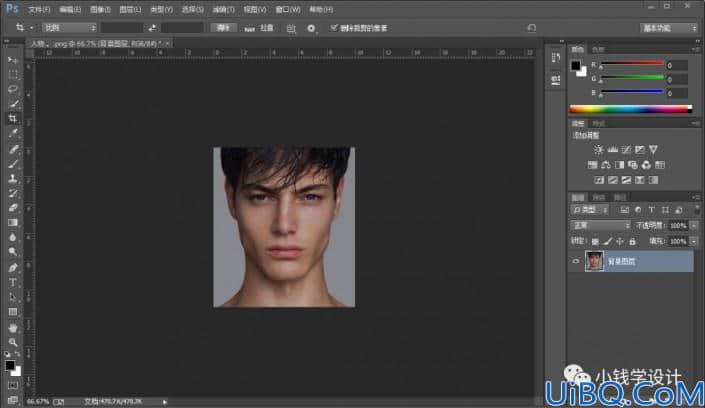Screen dimensions: 705x408
Task: Swap crop width and height values
Action: [x=152, y=28]
